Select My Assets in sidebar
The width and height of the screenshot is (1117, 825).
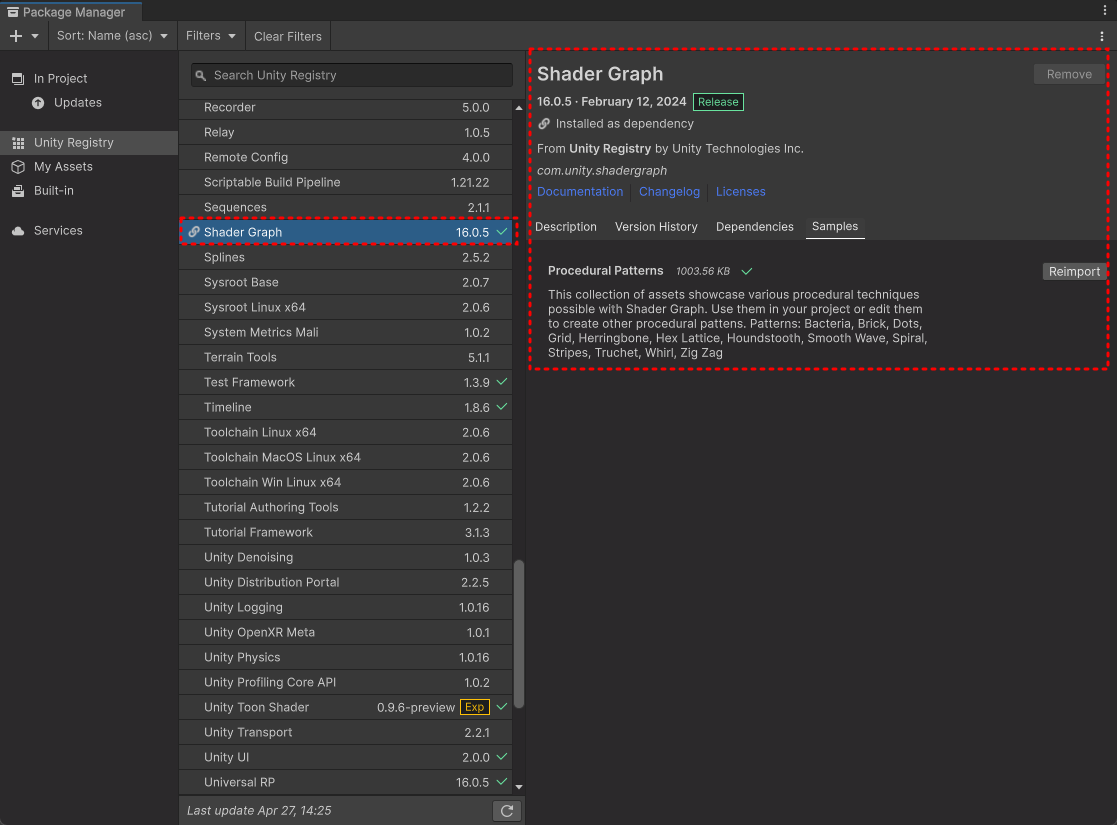click(x=89, y=167)
